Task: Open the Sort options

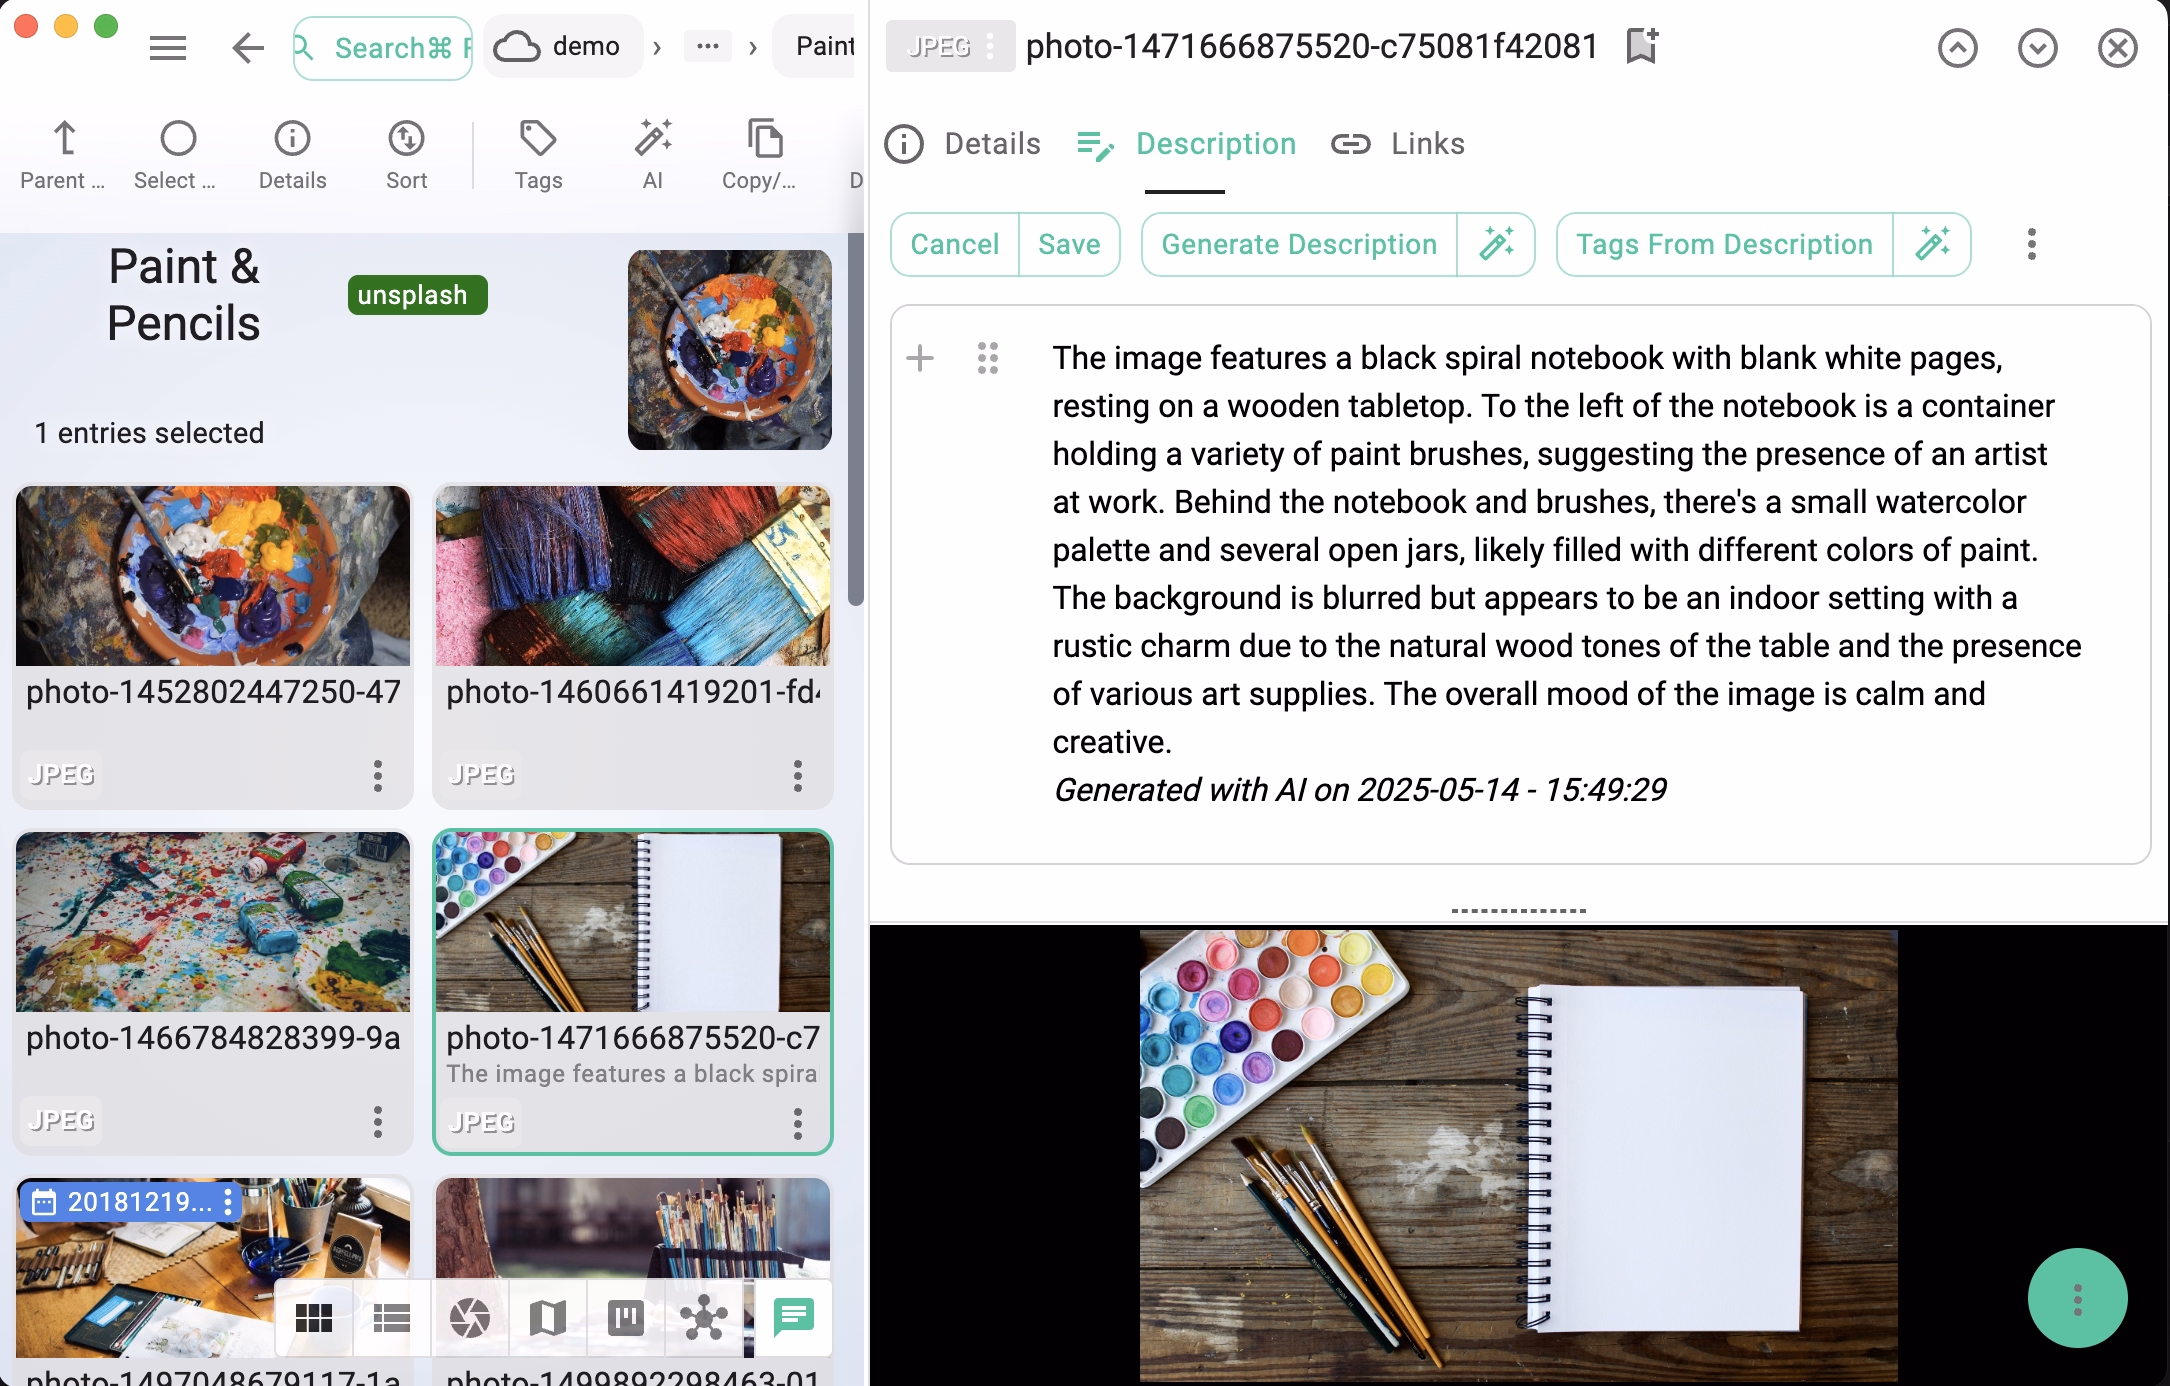Action: 406,152
